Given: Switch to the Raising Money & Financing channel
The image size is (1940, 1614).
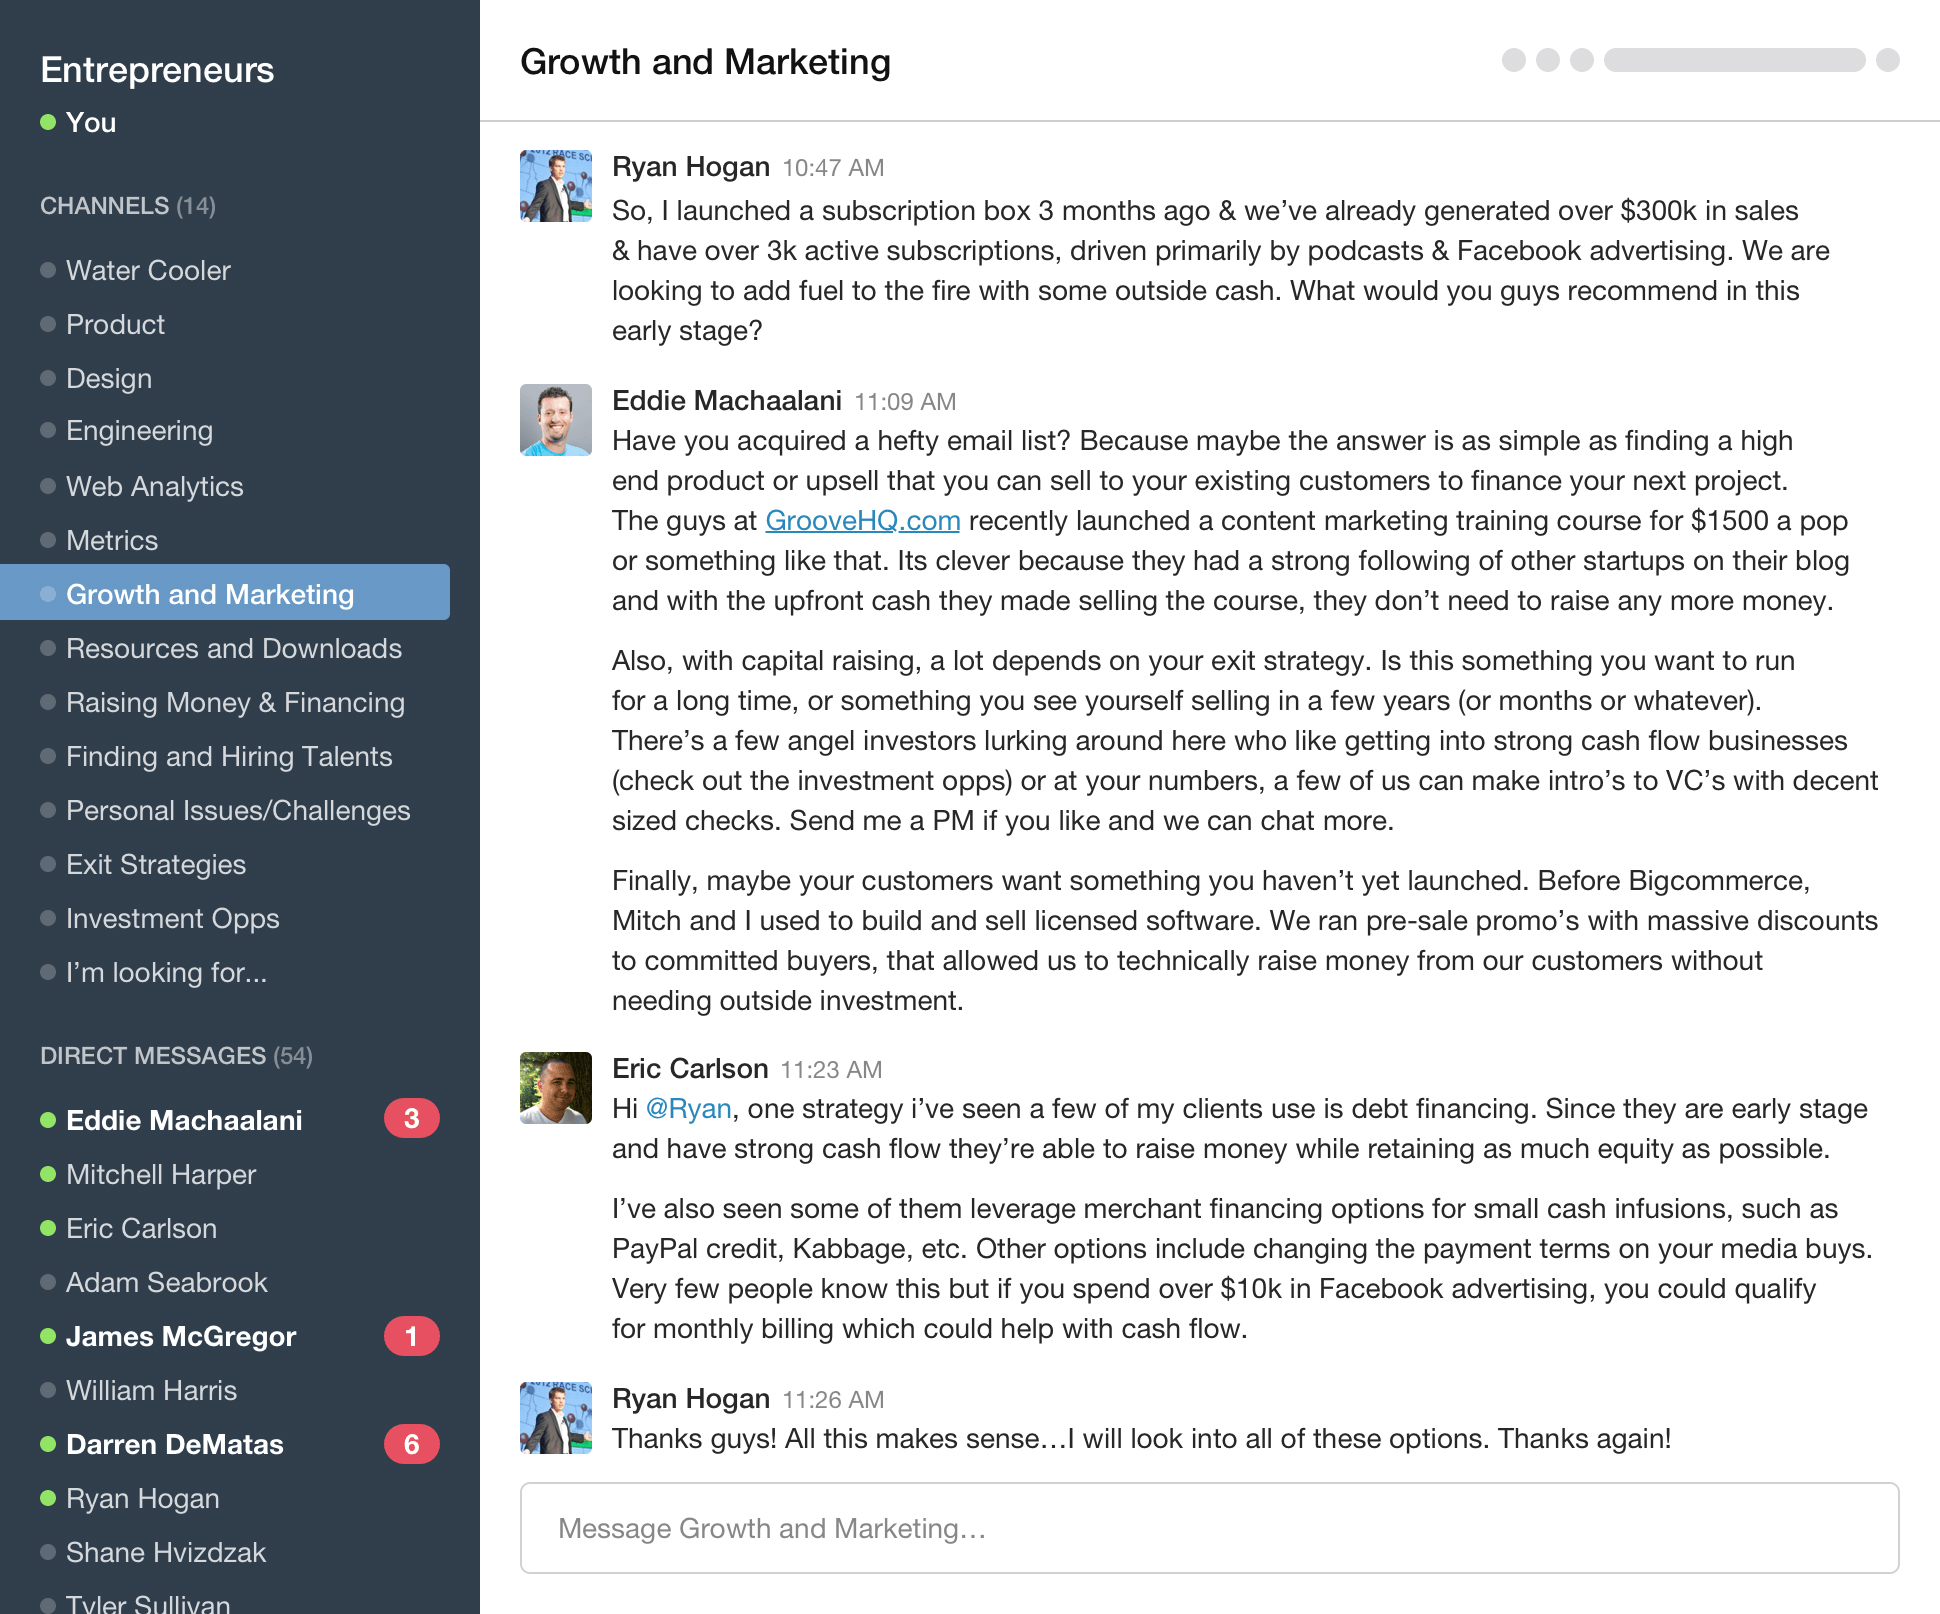Looking at the screenshot, I should pyautogui.click(x=235, y=703).
